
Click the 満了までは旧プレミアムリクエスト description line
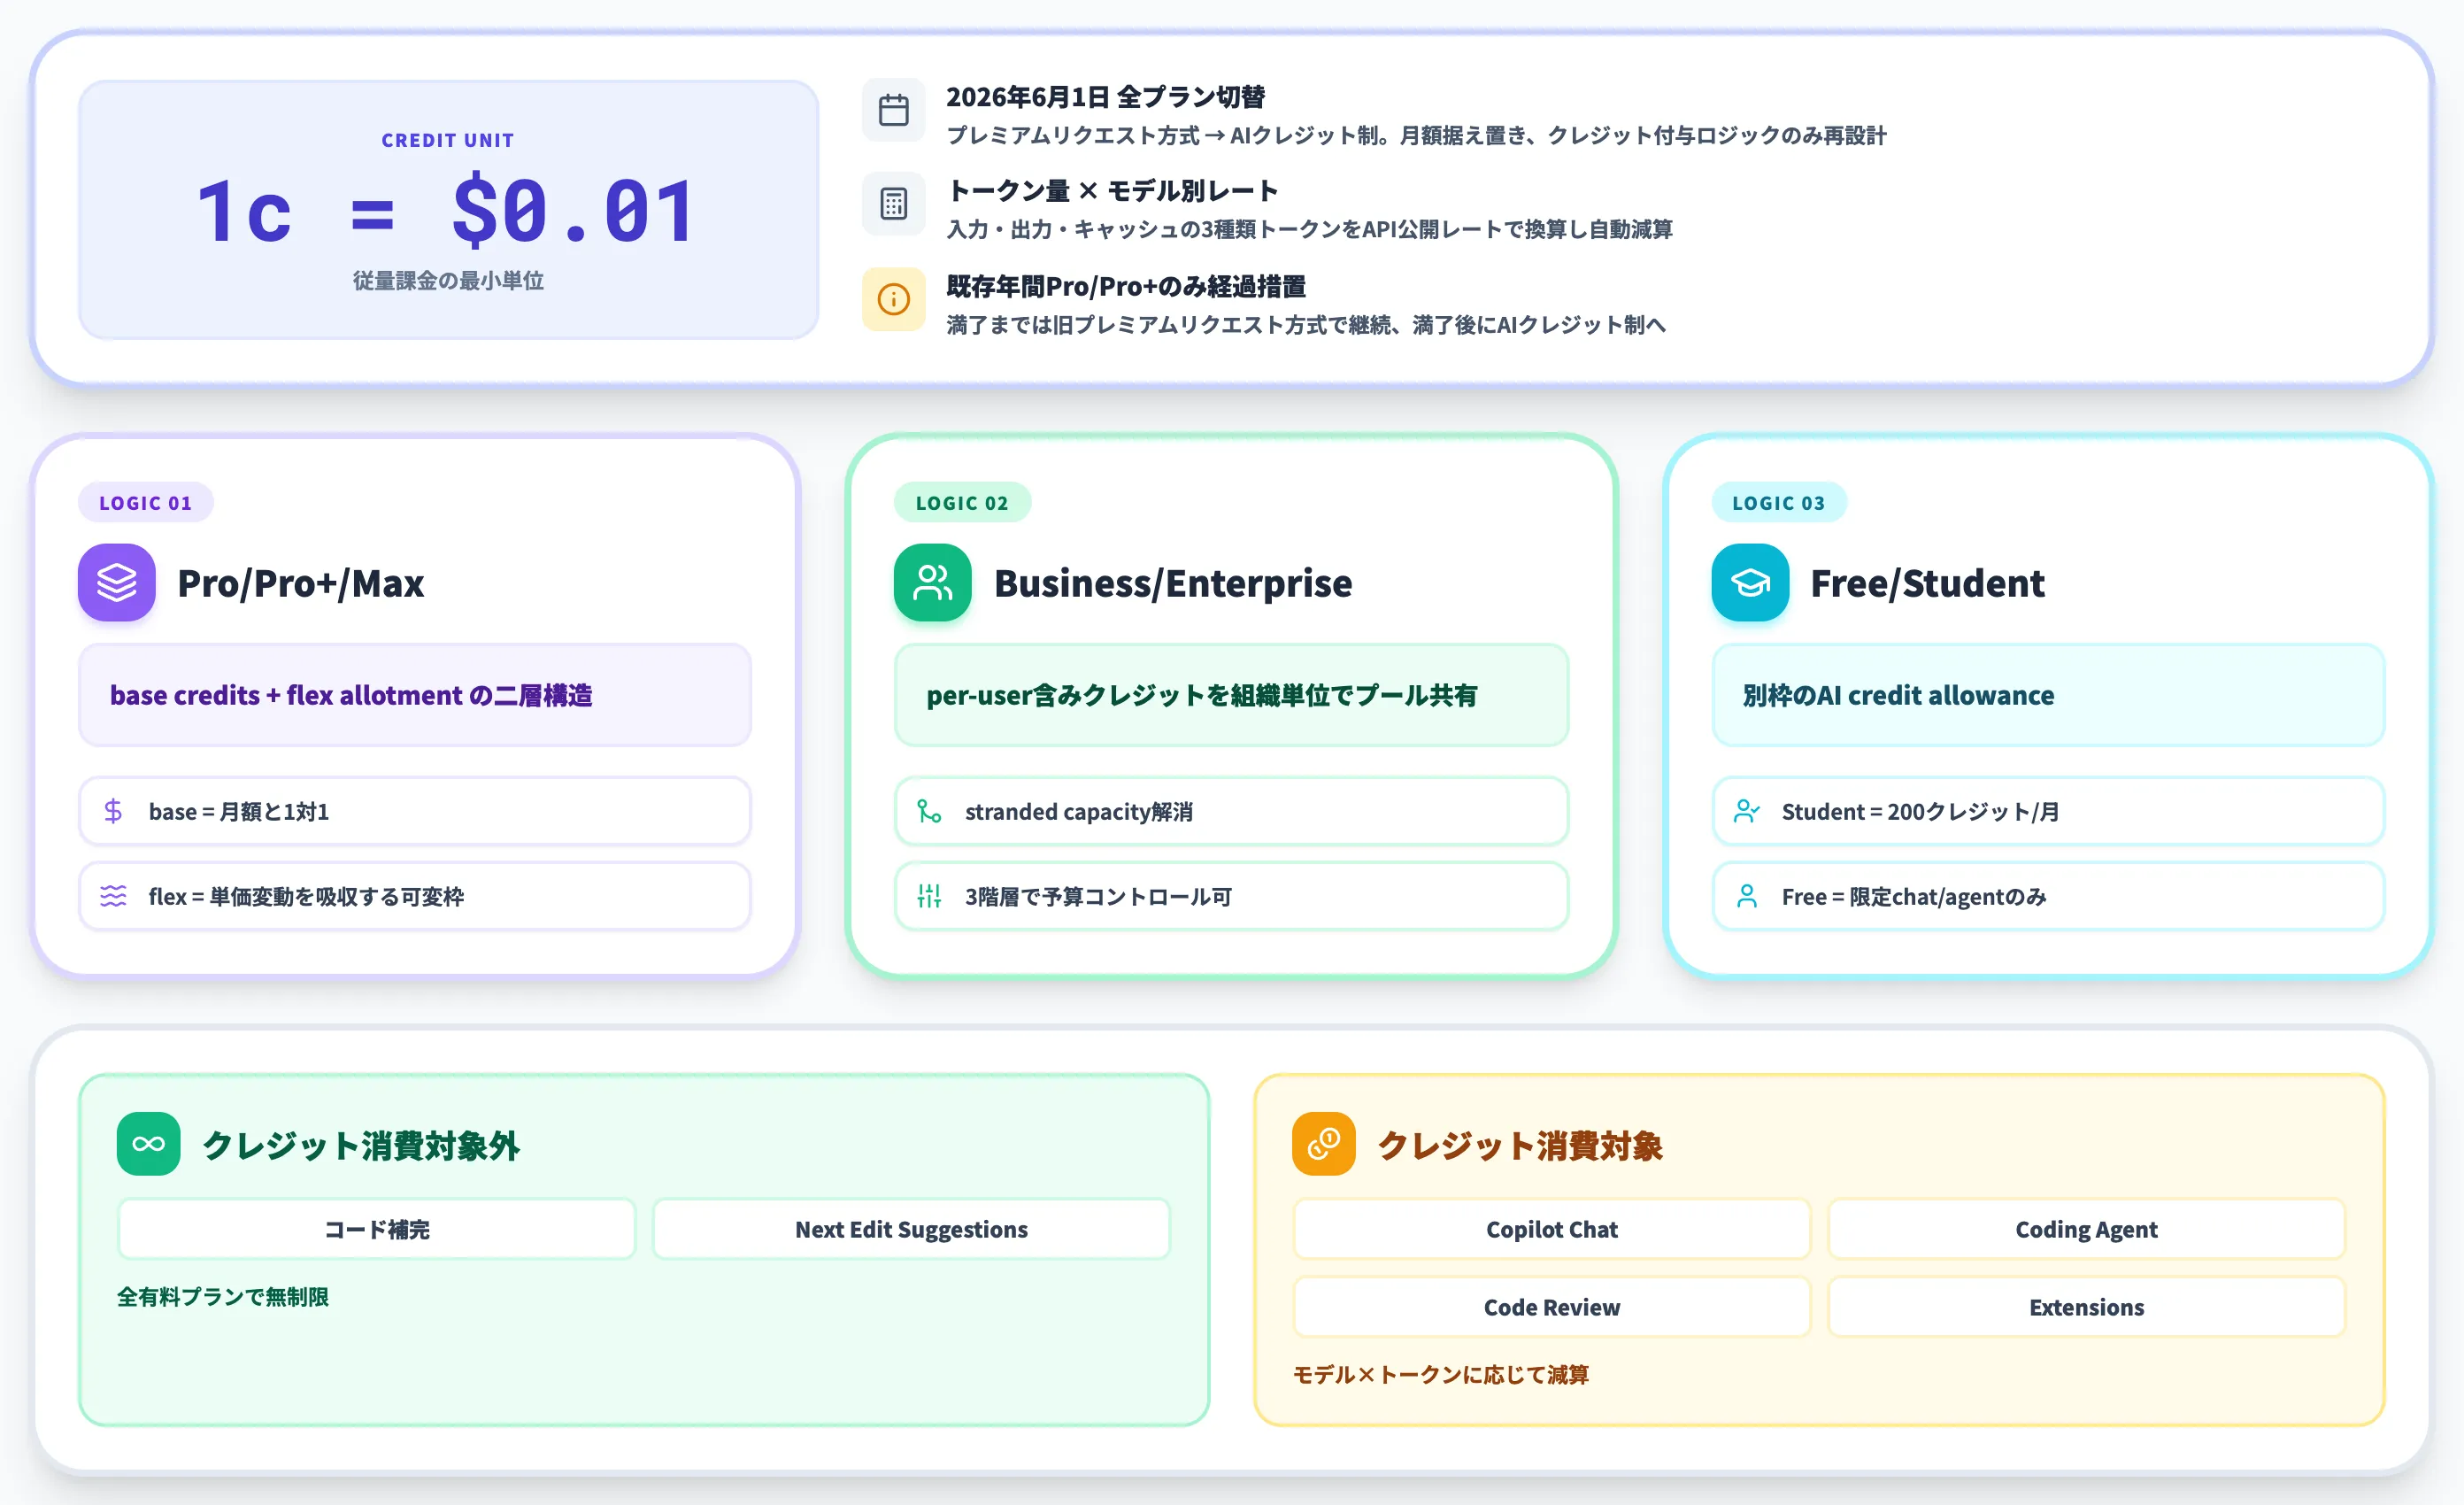click(1306, 324)
